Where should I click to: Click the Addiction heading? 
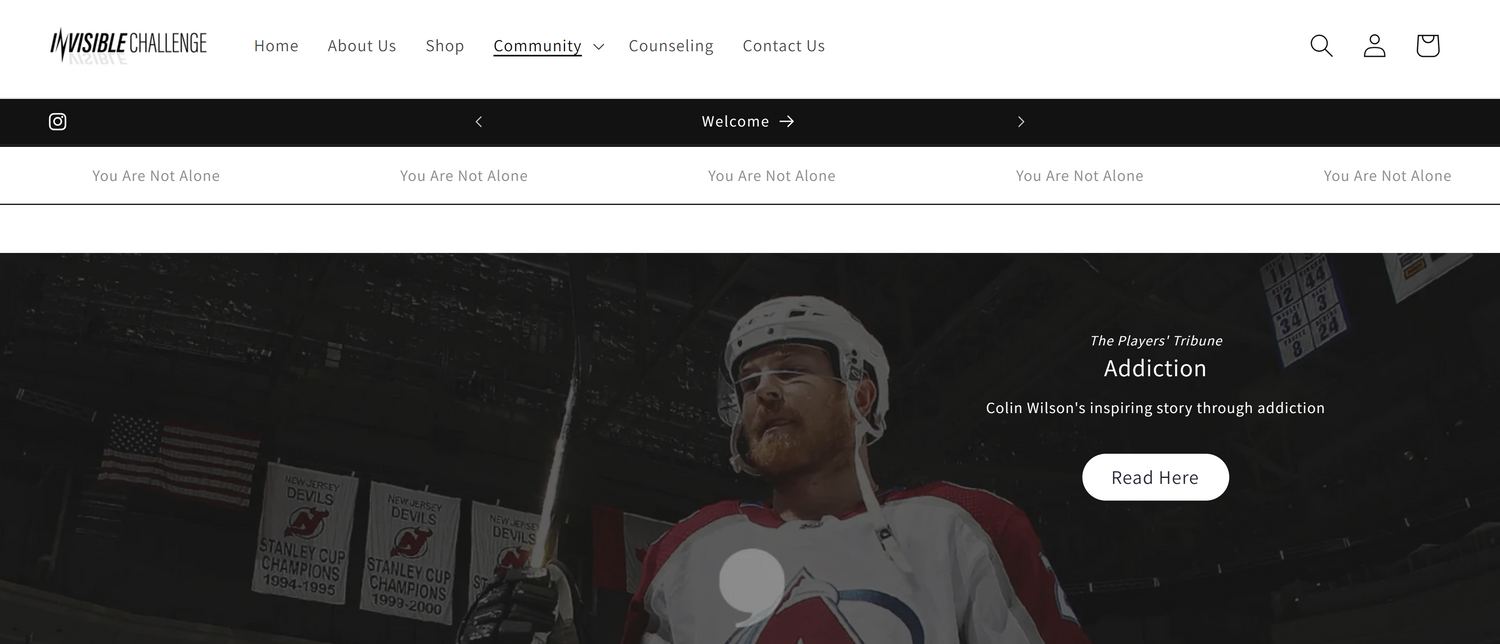click(1155, 369)
